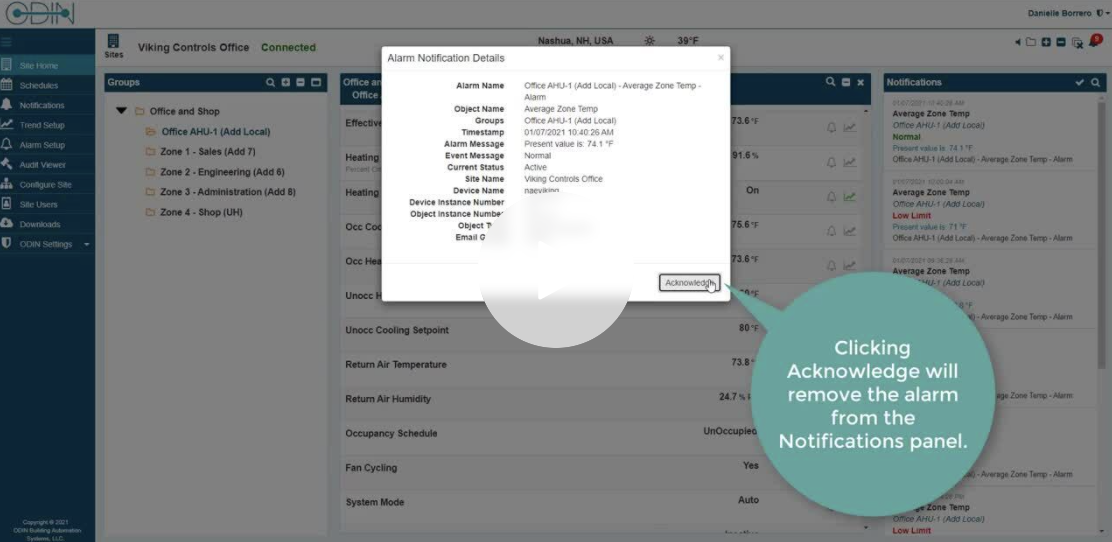
Task: Click the ODIN logo
Action: tap(40, 13)
